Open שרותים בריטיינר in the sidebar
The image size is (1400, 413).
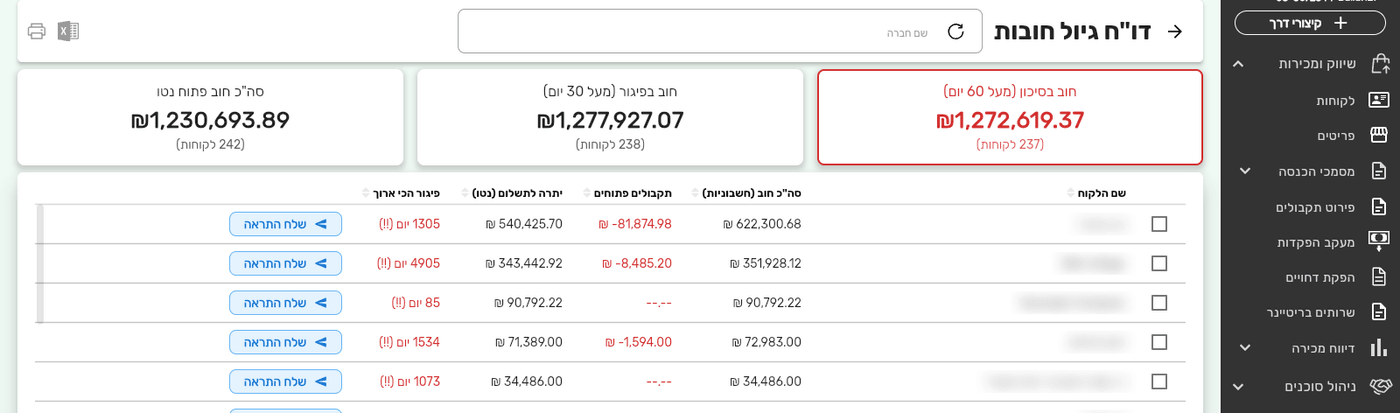pos(1310,312)
